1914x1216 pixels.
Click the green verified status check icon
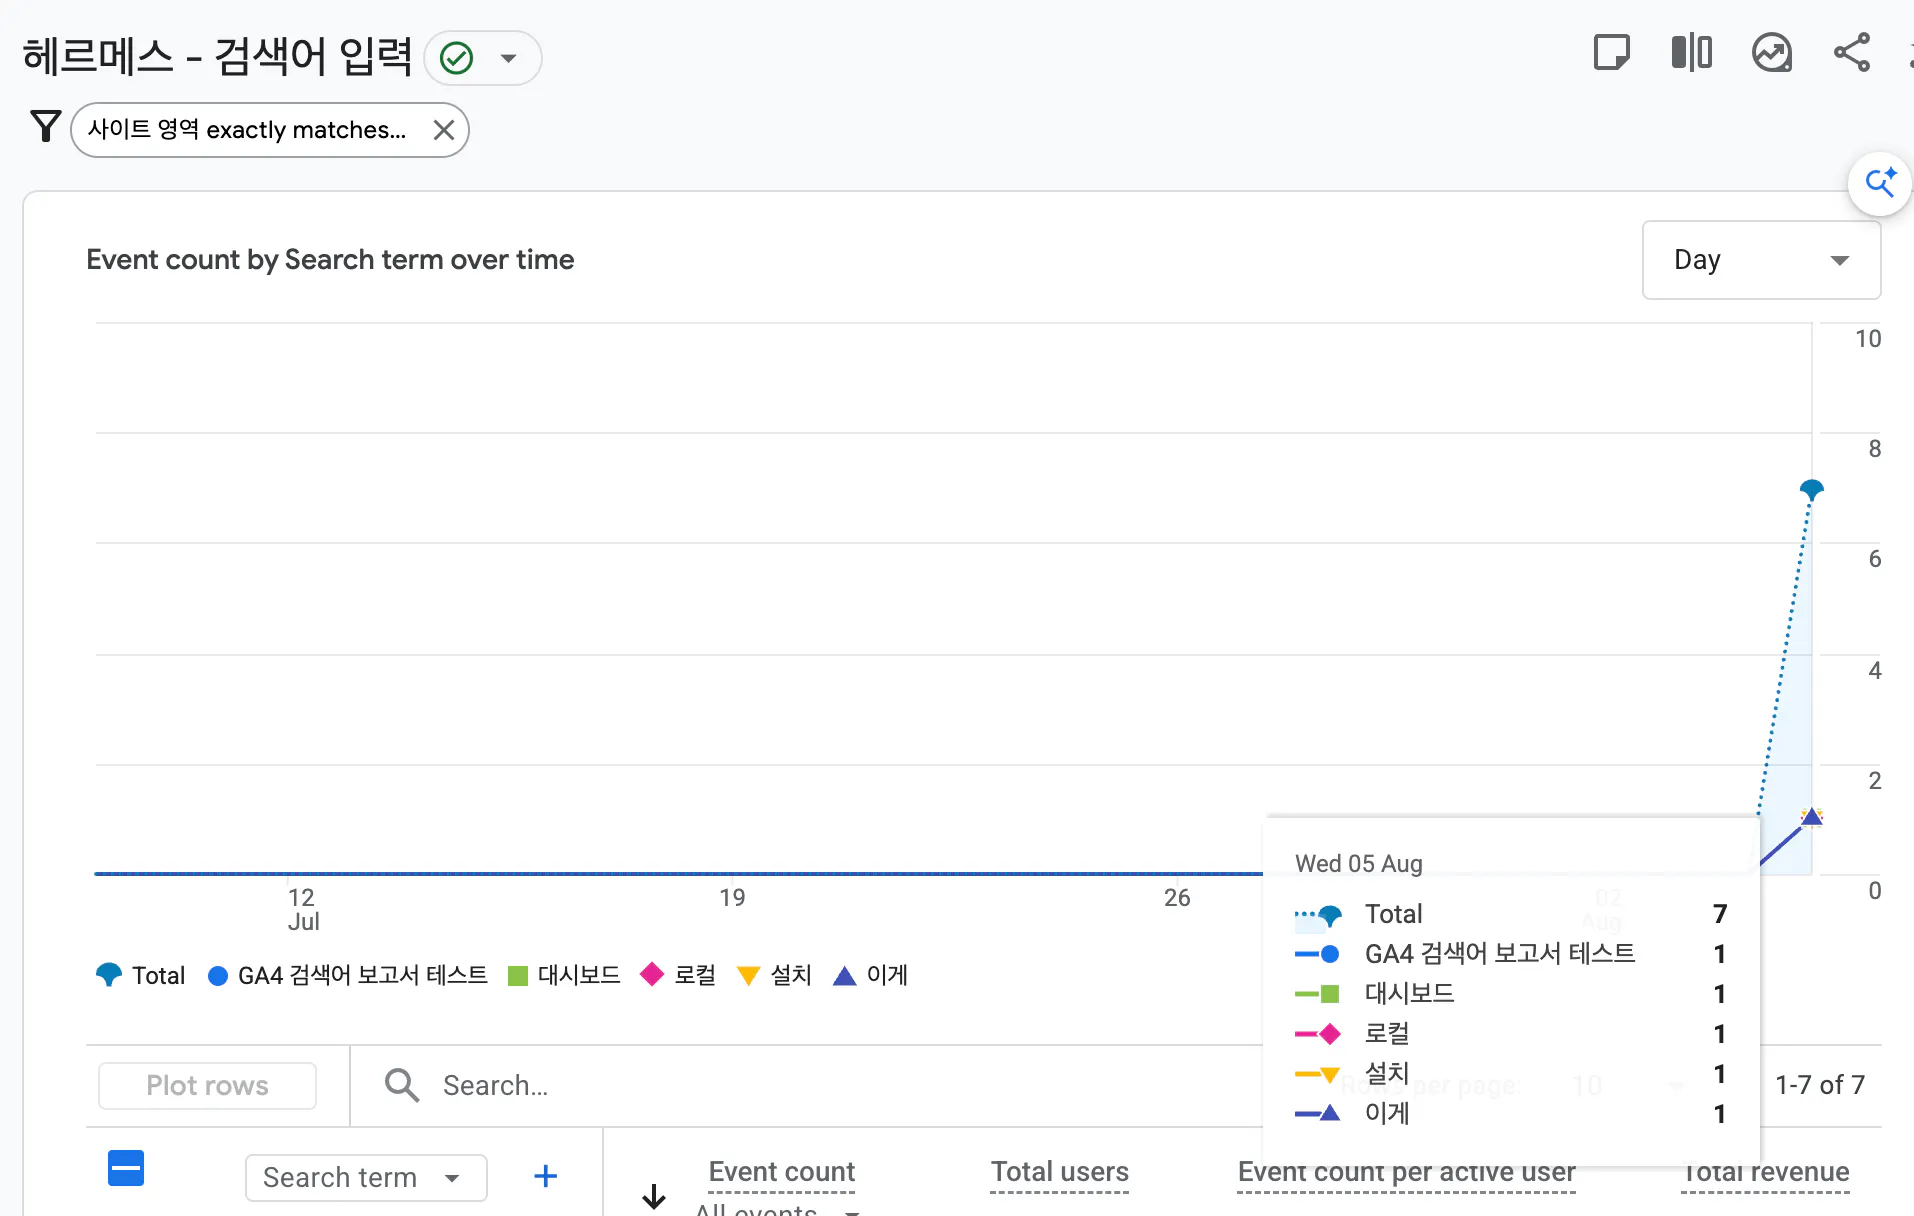pos(457,58)
